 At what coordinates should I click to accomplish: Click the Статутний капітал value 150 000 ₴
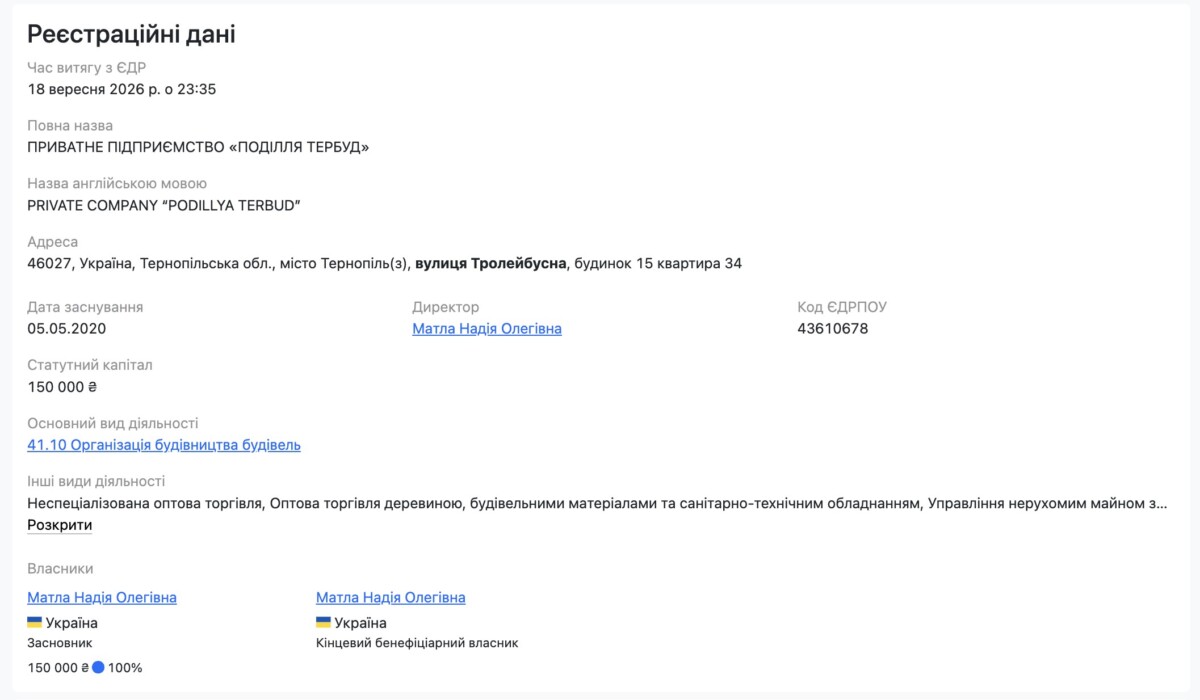62,387
